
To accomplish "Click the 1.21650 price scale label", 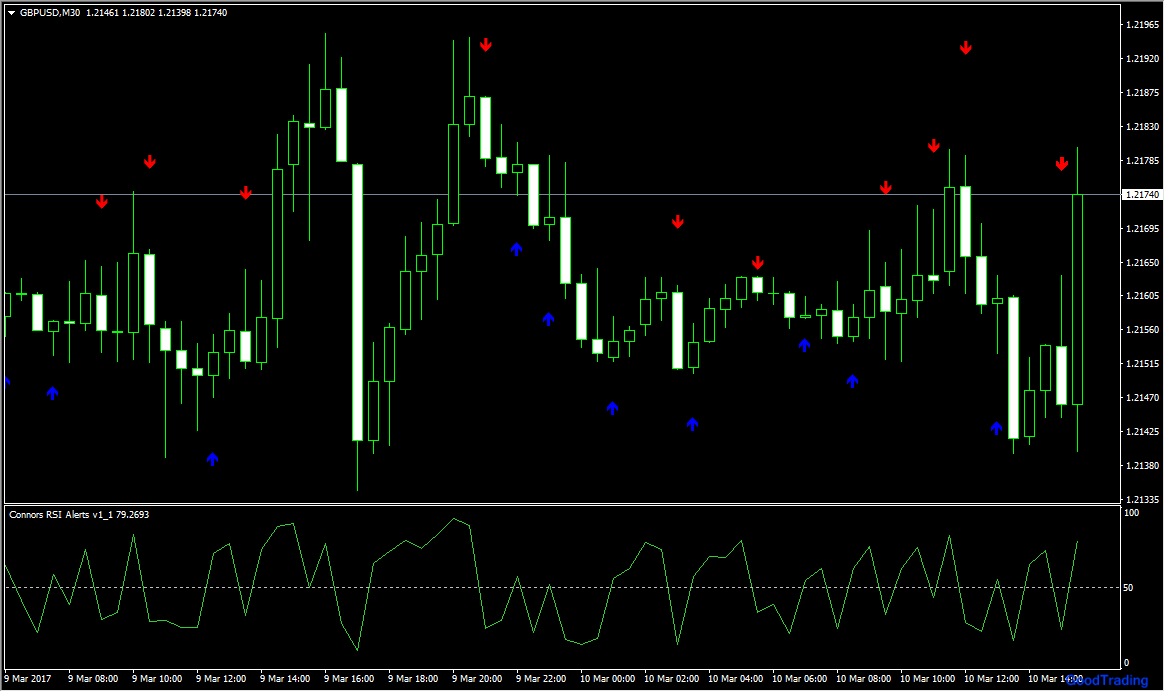I will (1142, 262).
